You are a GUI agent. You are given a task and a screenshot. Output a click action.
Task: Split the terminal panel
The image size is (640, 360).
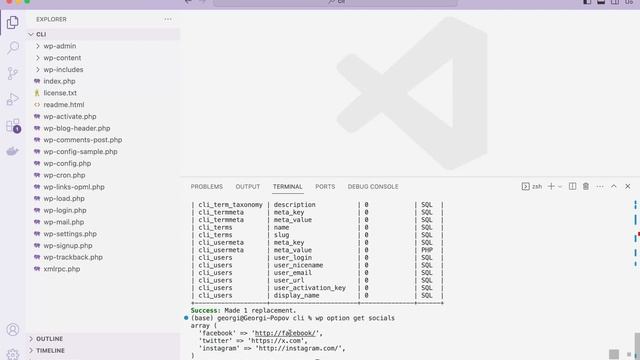572,187
